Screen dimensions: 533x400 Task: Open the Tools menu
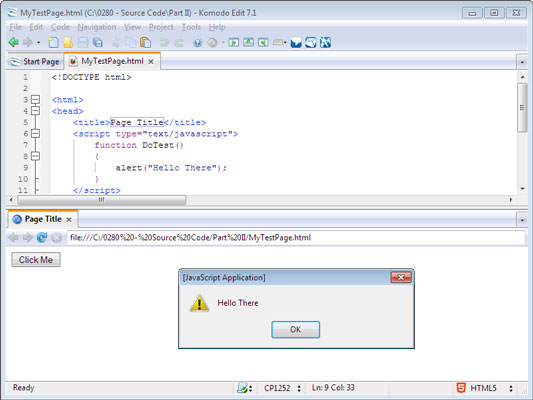pos(191,27)
